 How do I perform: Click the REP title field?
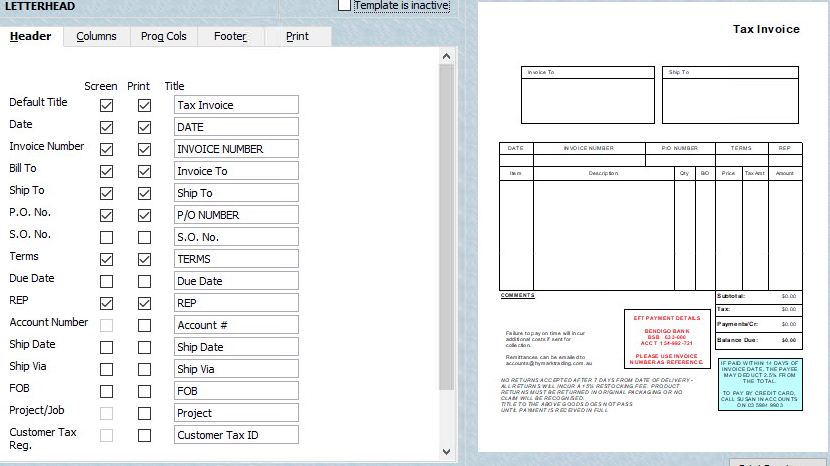(x=236, y=303)
